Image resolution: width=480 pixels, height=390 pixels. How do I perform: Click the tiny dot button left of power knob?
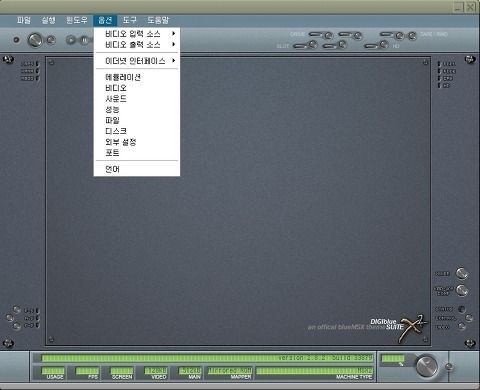pyautogui.click(x=16, y=40)
